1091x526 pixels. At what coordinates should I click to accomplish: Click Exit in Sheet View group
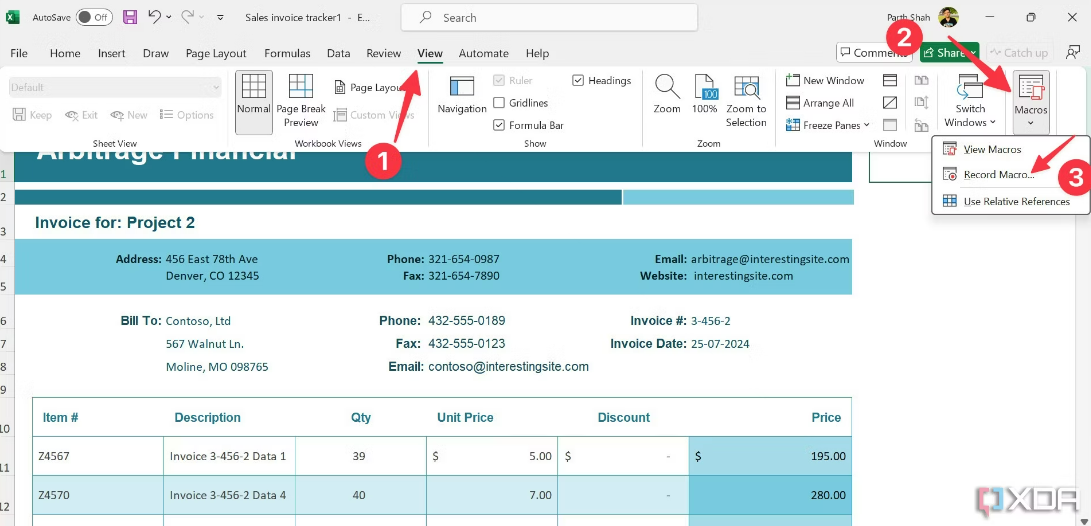coord(81,115)
